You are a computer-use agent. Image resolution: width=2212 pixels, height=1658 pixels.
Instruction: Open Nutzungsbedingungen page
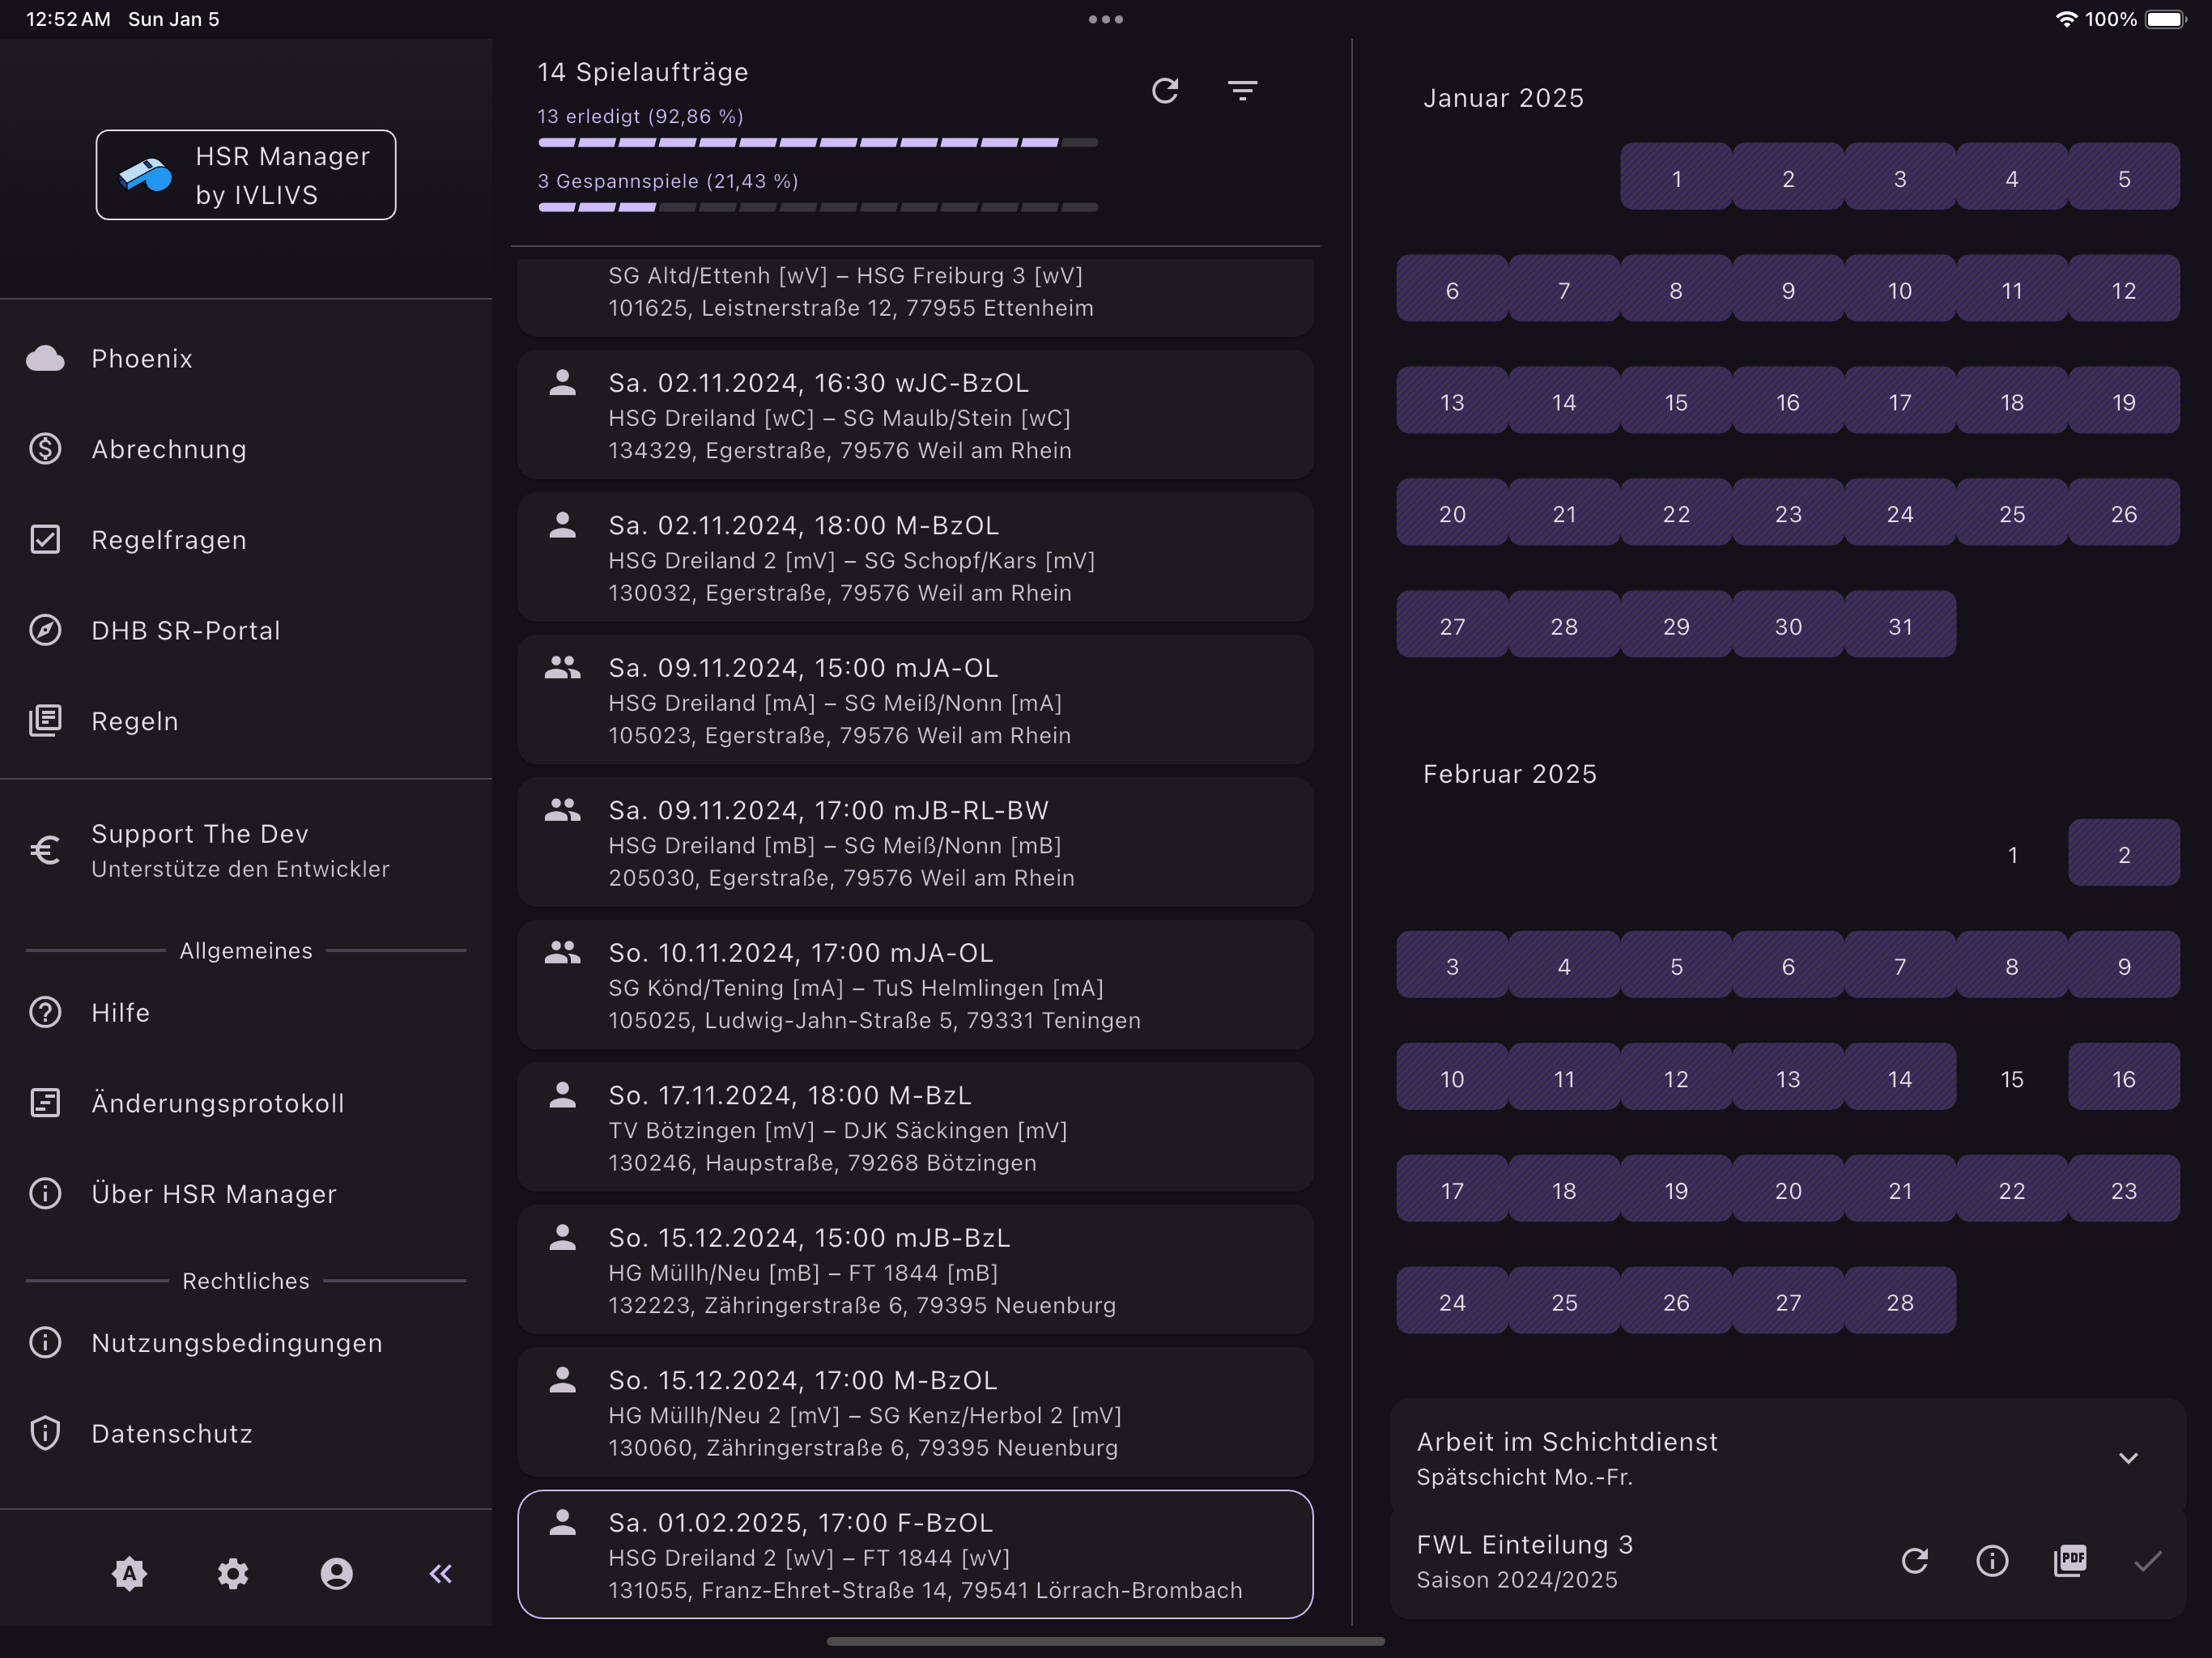coord(246,1342)
